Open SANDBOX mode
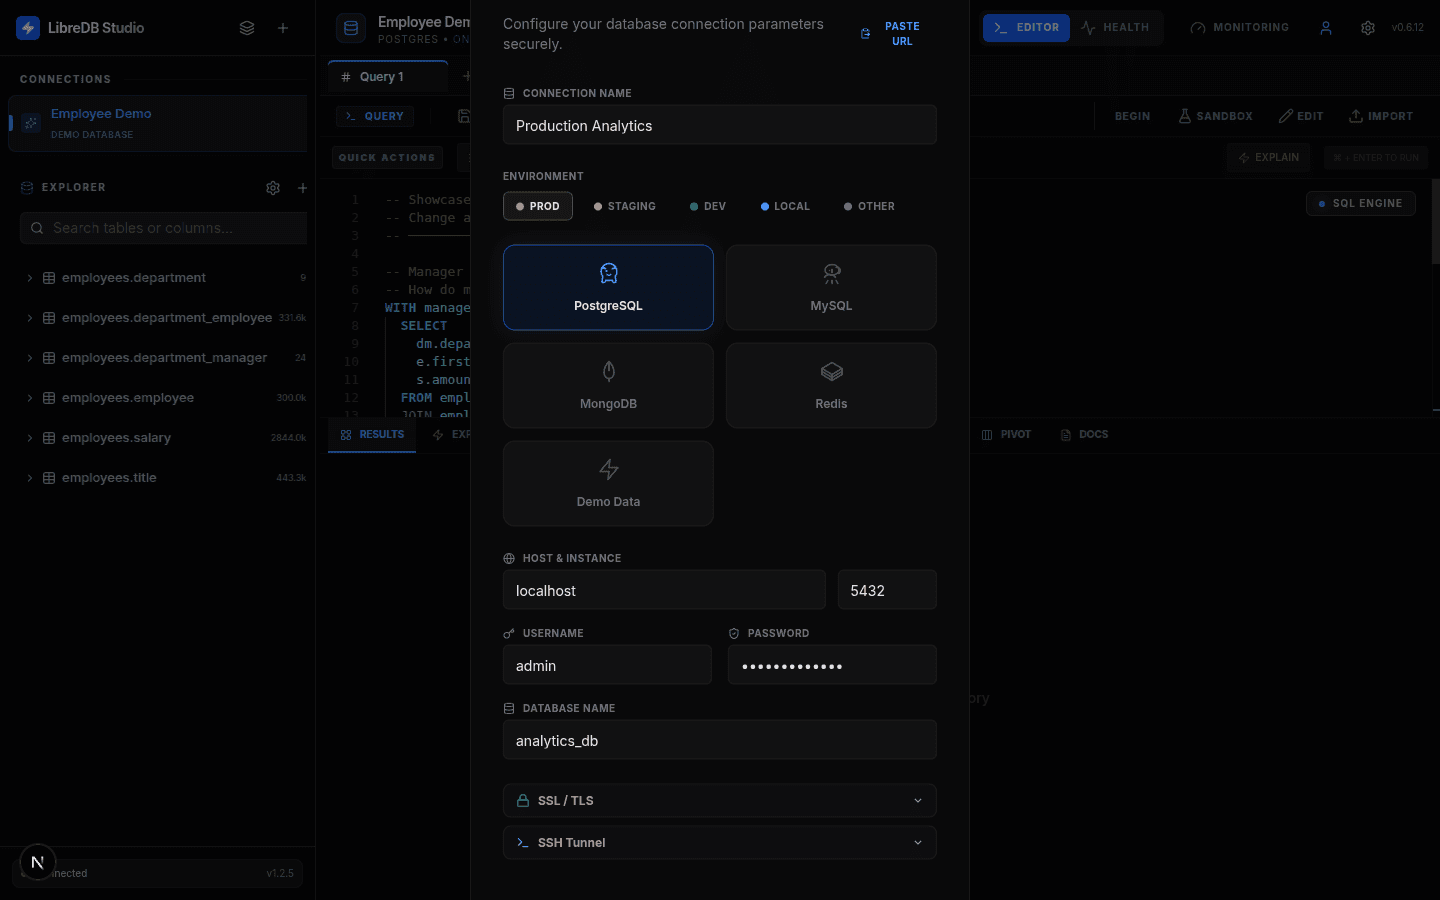Screen dimensions: 1440x900 pos(1215,117)
